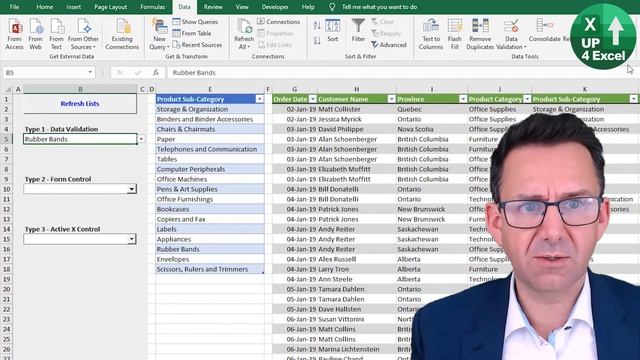Switch to Page Layout tab

[110, 7]
